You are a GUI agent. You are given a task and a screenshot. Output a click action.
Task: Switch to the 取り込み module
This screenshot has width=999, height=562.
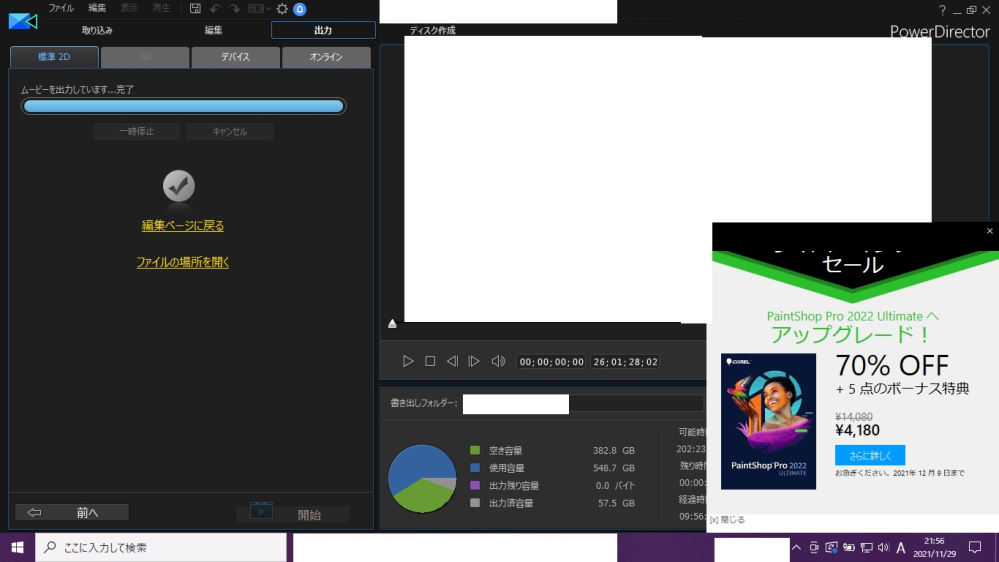coord(97,30)
